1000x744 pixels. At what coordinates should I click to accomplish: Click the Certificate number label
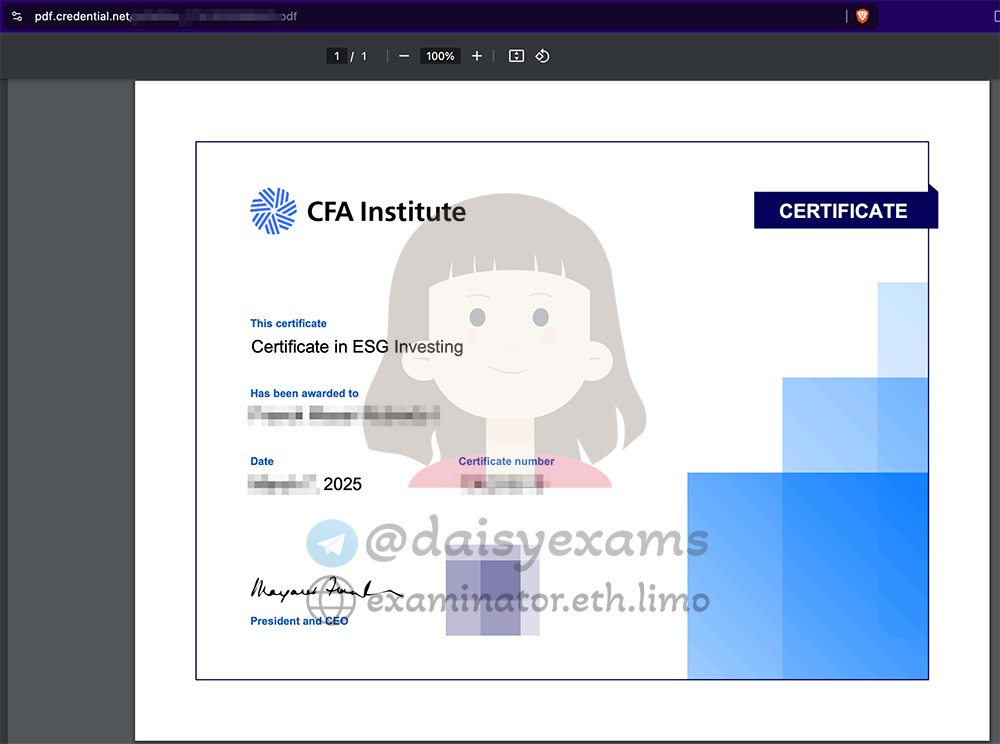click(x=506, y=461)
